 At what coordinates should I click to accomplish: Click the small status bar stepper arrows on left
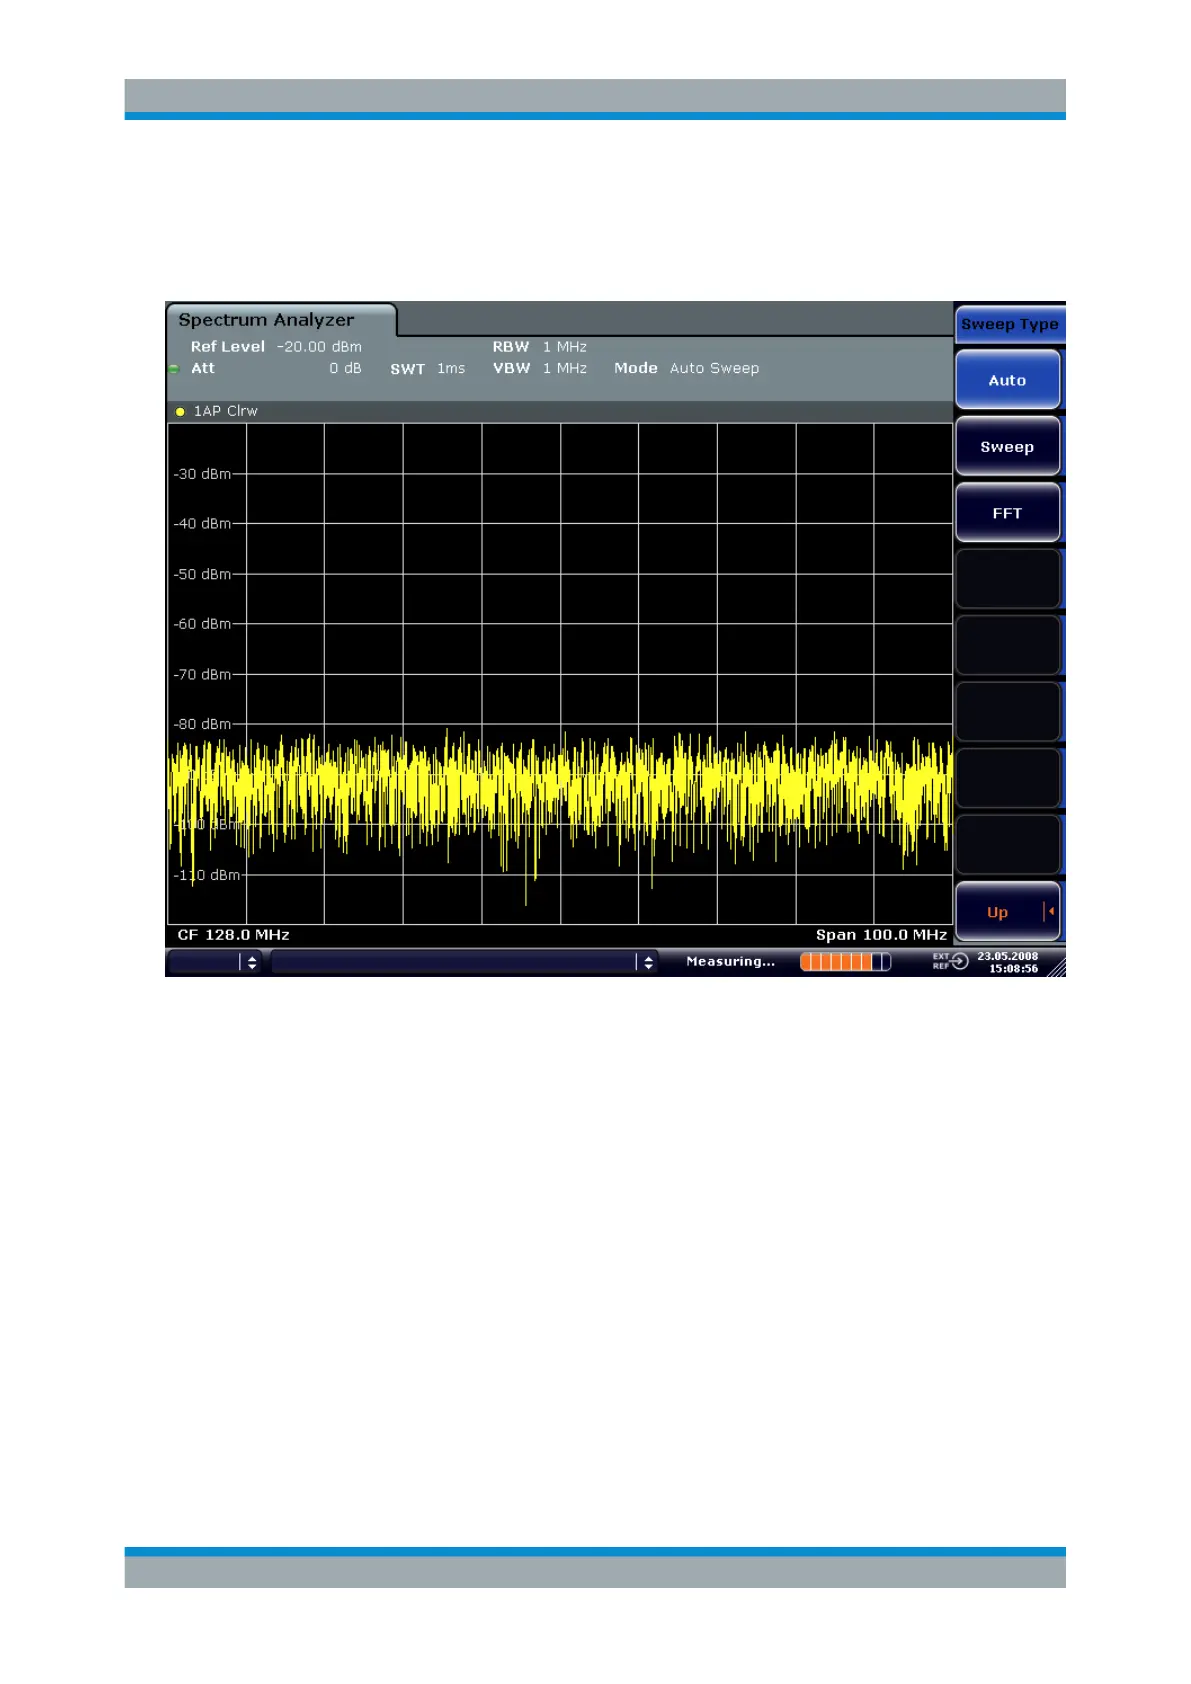coord(251,962)
